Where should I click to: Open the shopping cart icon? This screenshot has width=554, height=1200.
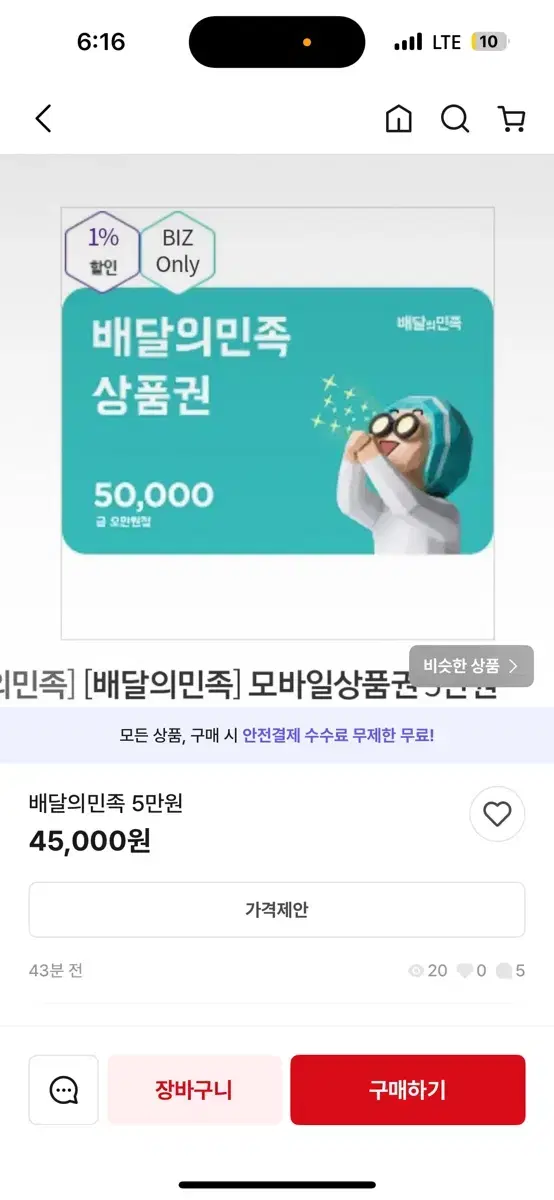pos(511,119)
